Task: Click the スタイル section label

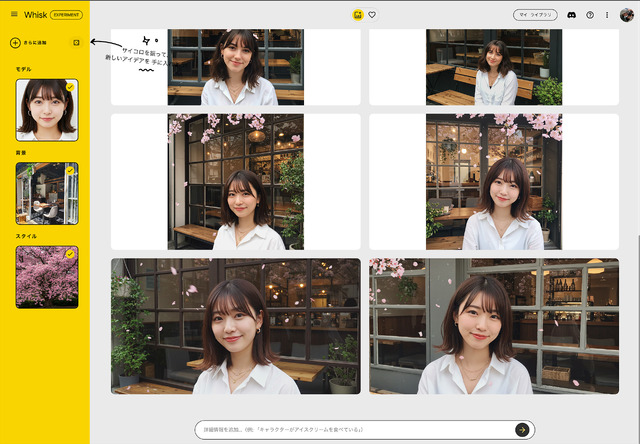Action: [26, 236]
